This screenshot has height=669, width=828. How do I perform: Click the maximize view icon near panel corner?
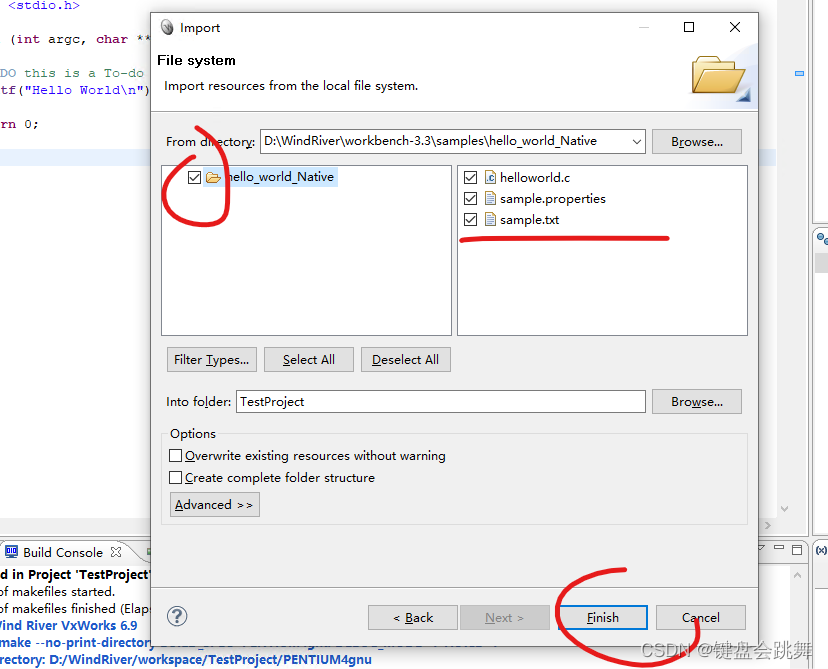point(797,549)
